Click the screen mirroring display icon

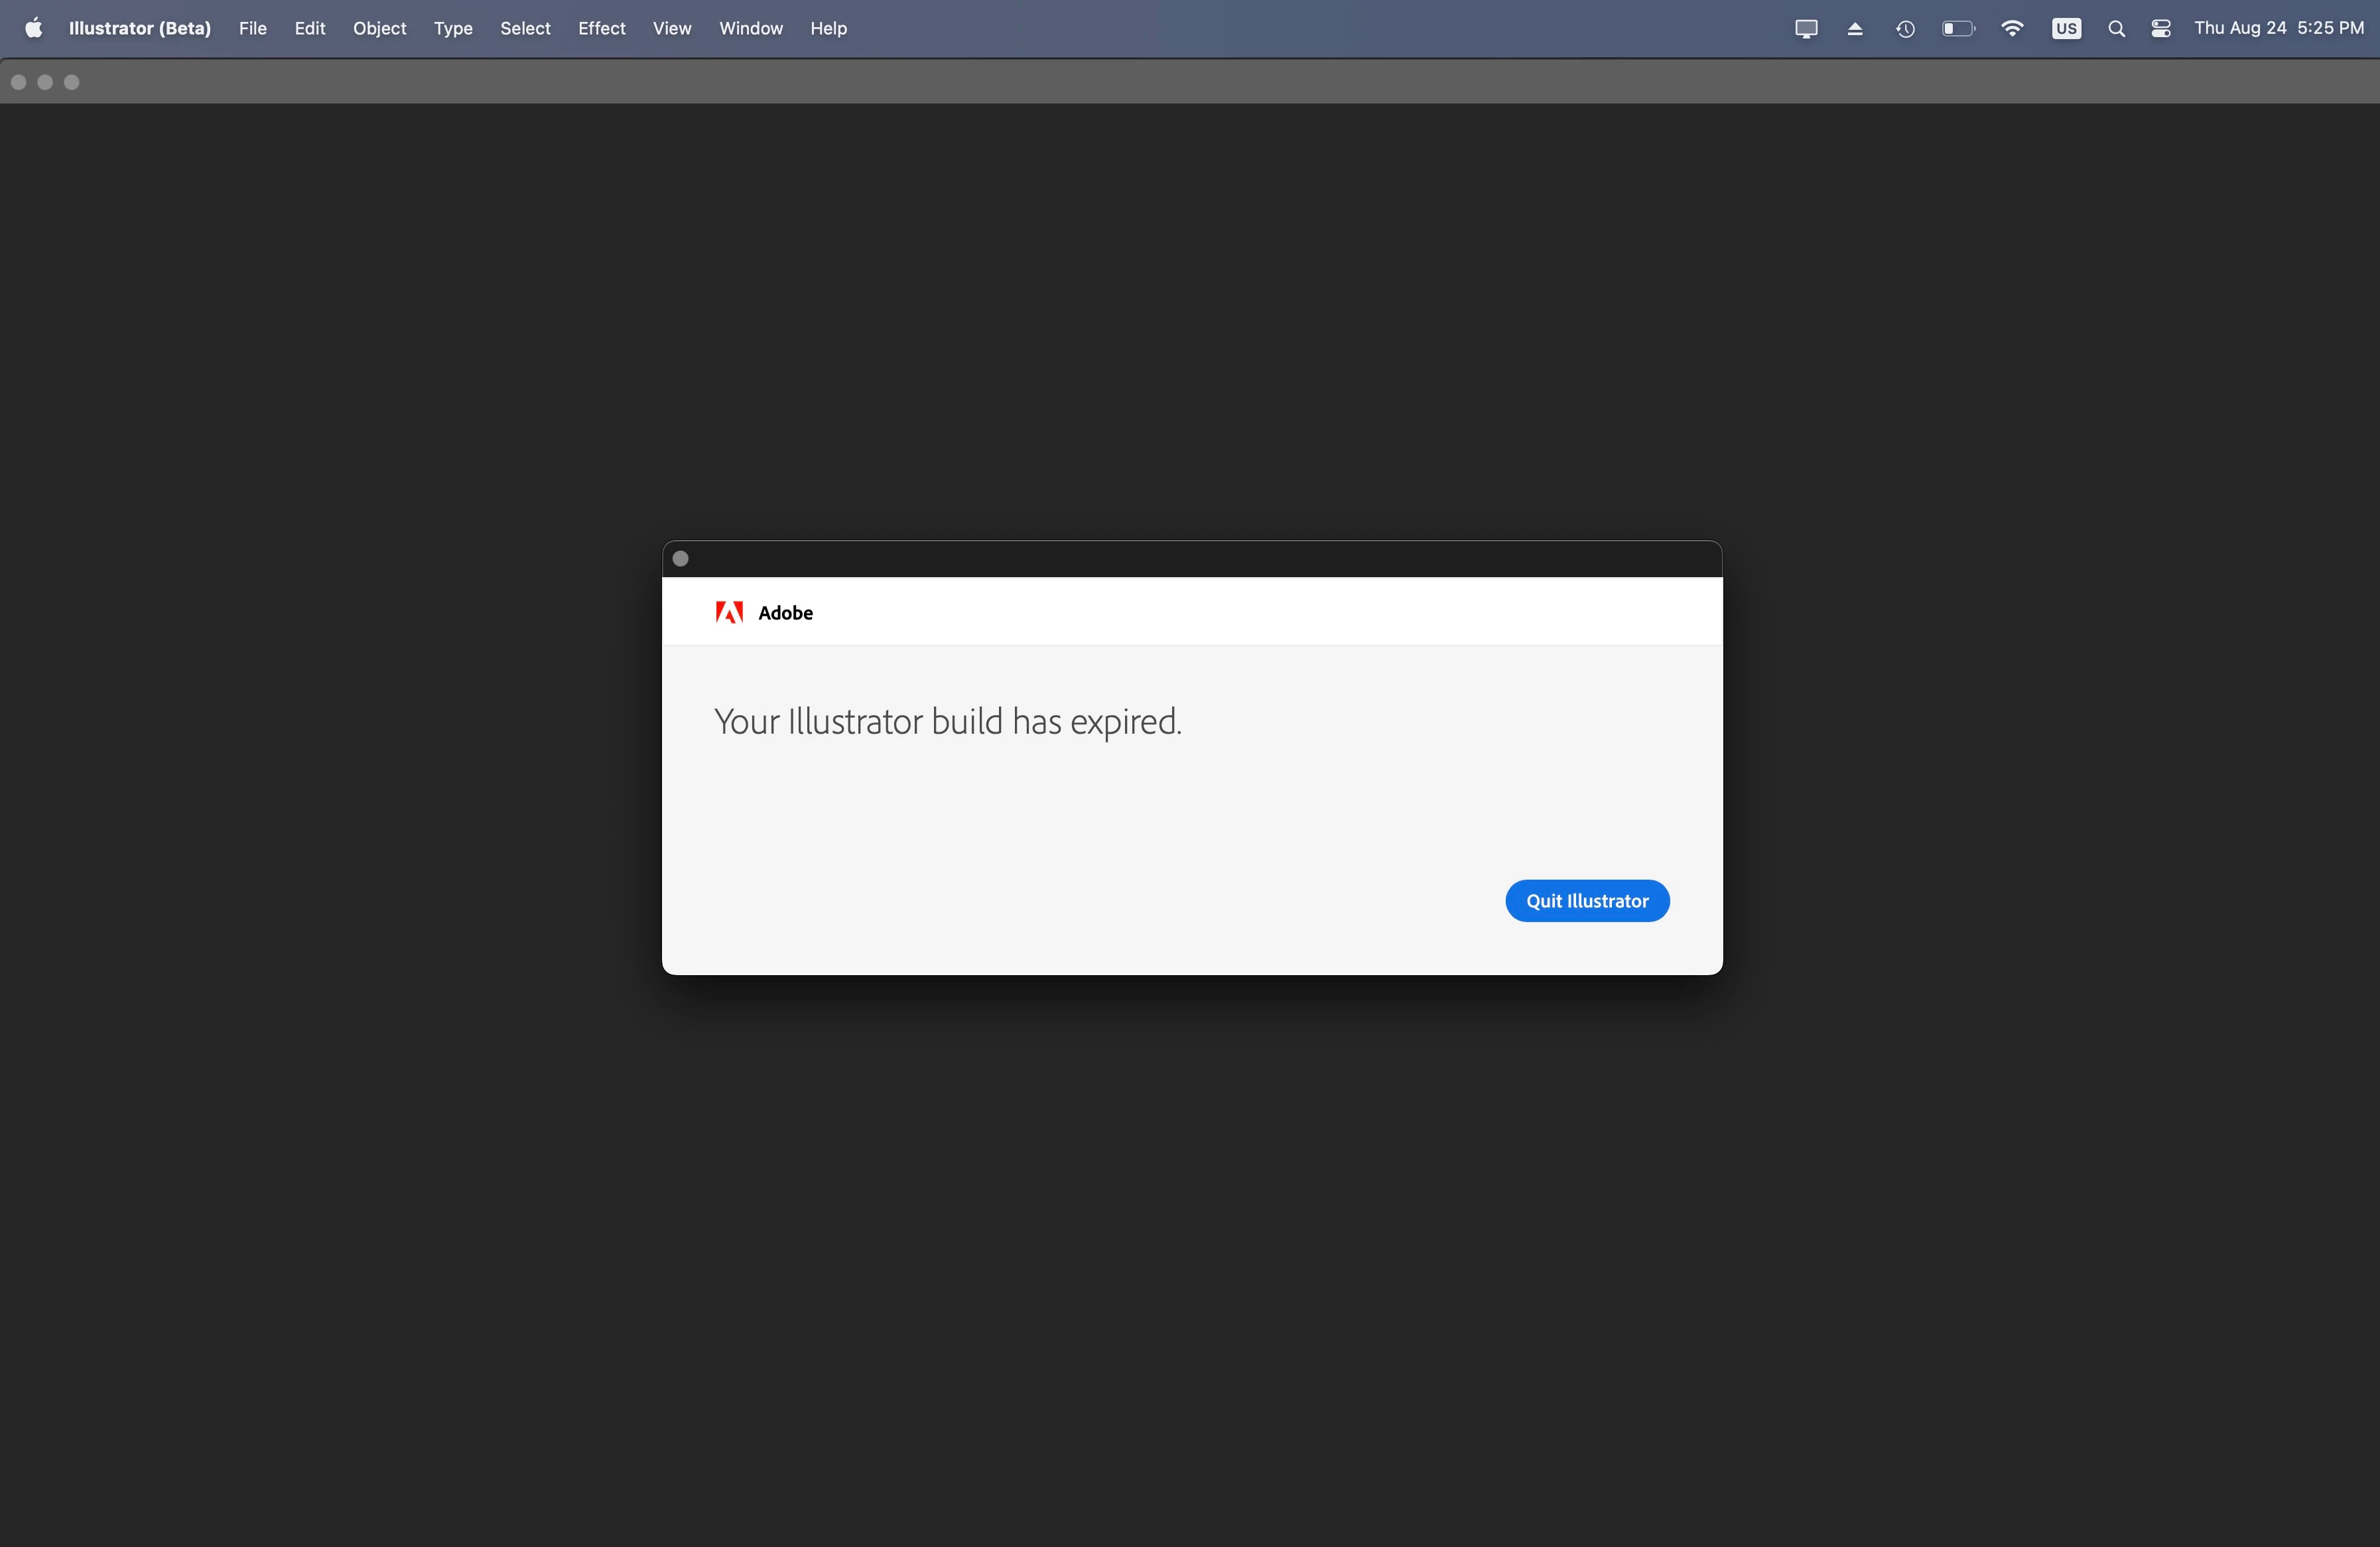pyautogui.click(x=1806, y=29)
